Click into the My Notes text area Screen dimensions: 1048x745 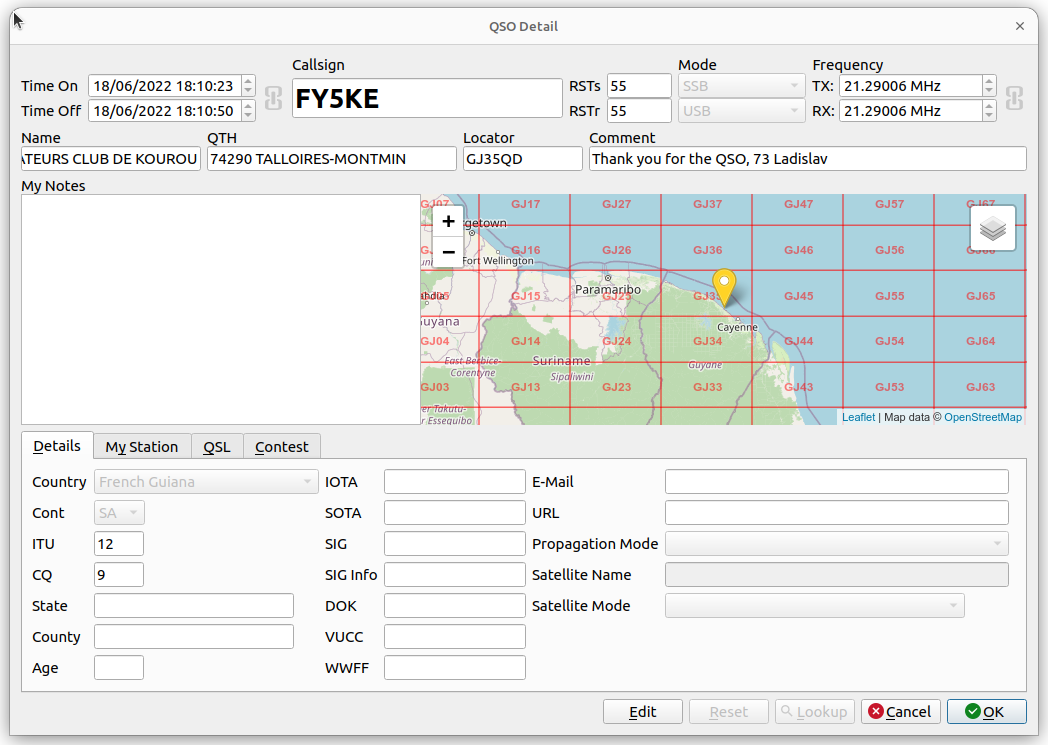tap(221, 309)
